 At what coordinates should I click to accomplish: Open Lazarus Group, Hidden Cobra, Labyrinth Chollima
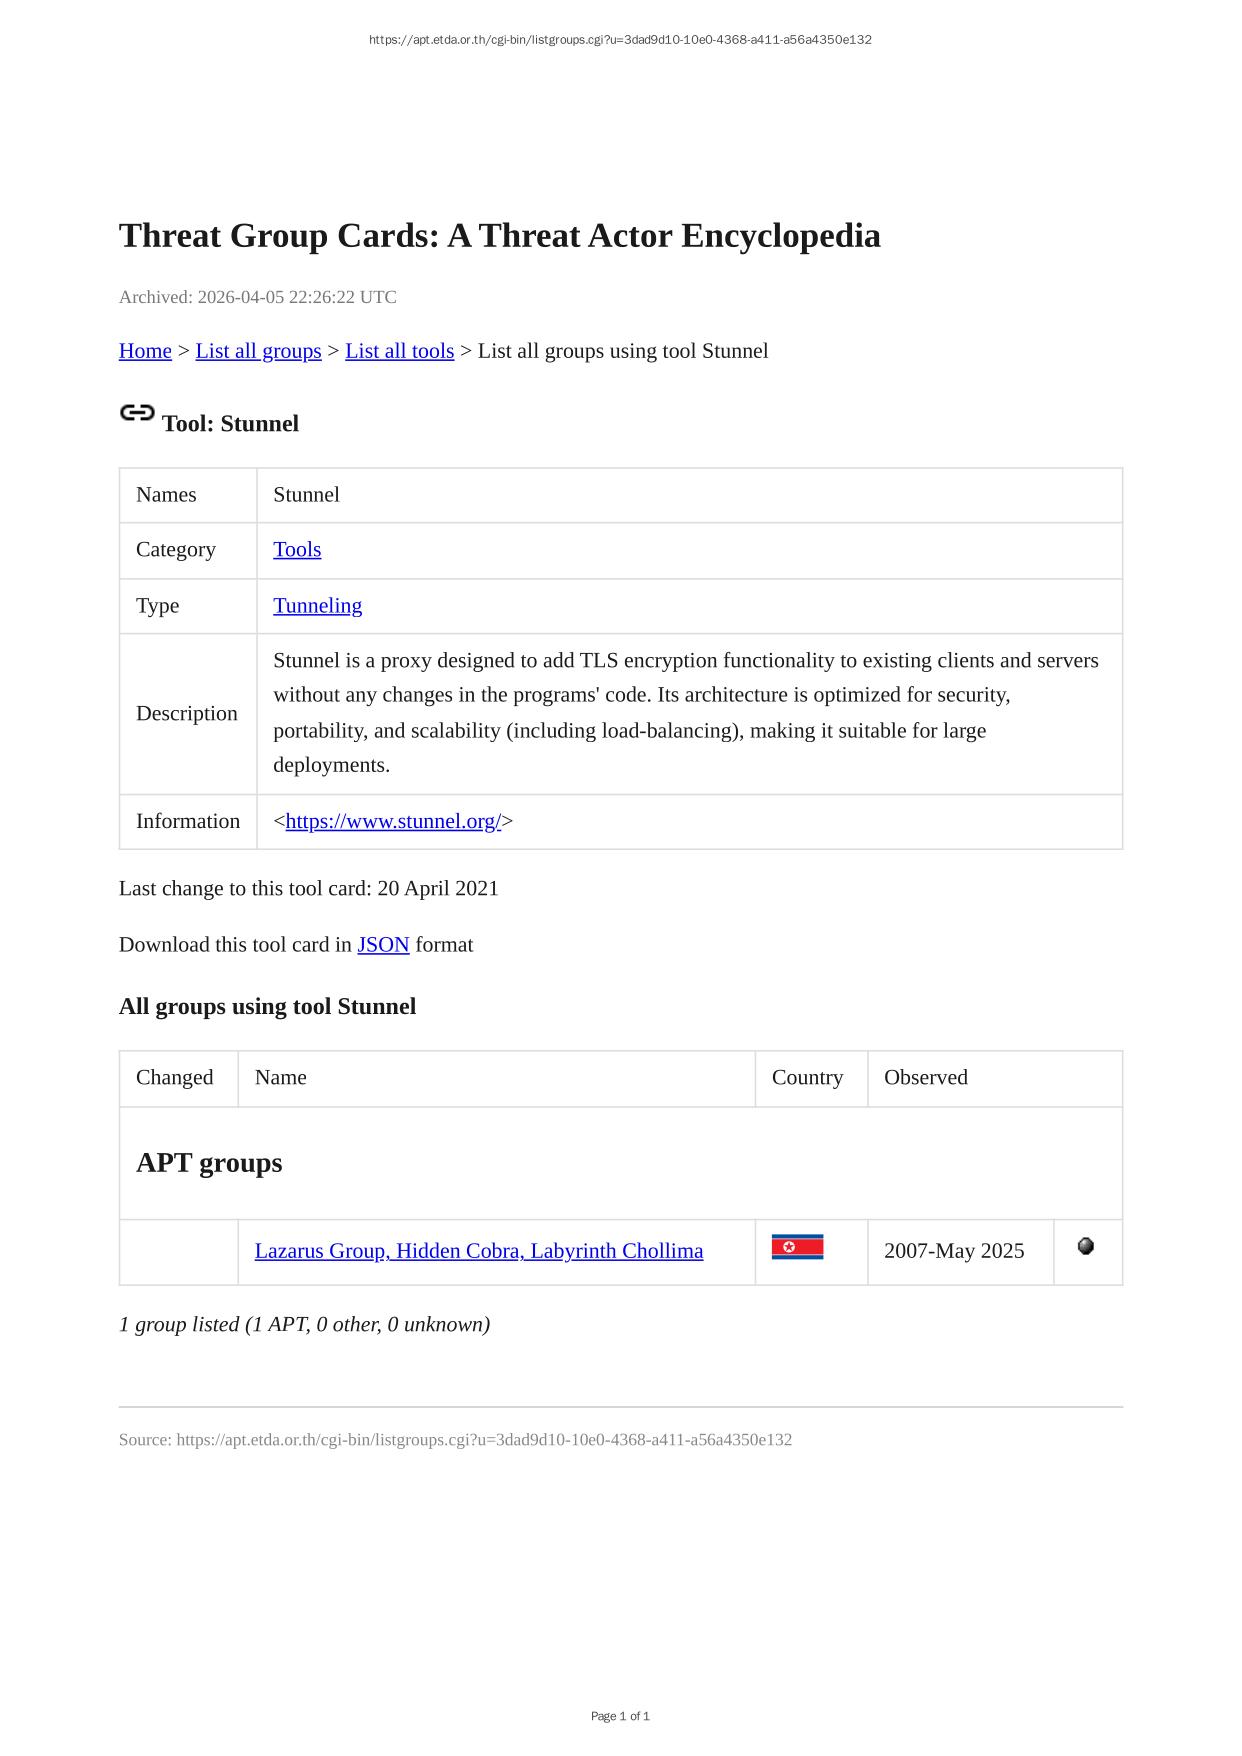click(478, 1251)
